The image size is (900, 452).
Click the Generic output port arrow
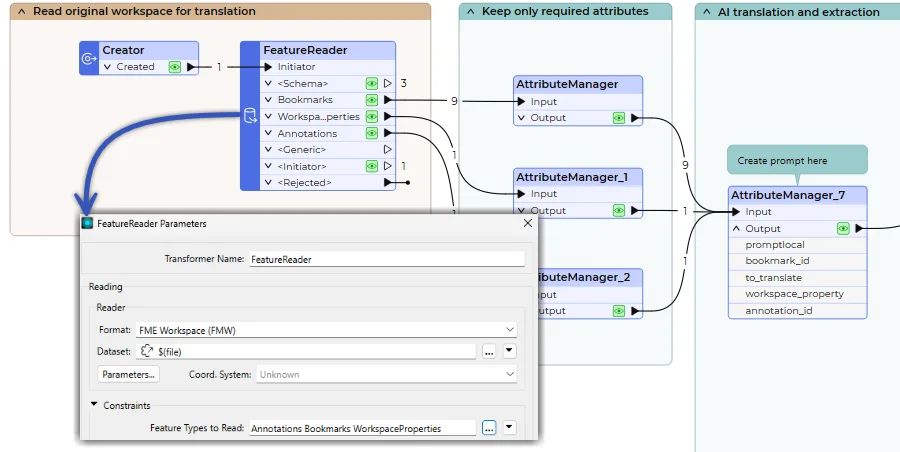[x=388, y=150]
